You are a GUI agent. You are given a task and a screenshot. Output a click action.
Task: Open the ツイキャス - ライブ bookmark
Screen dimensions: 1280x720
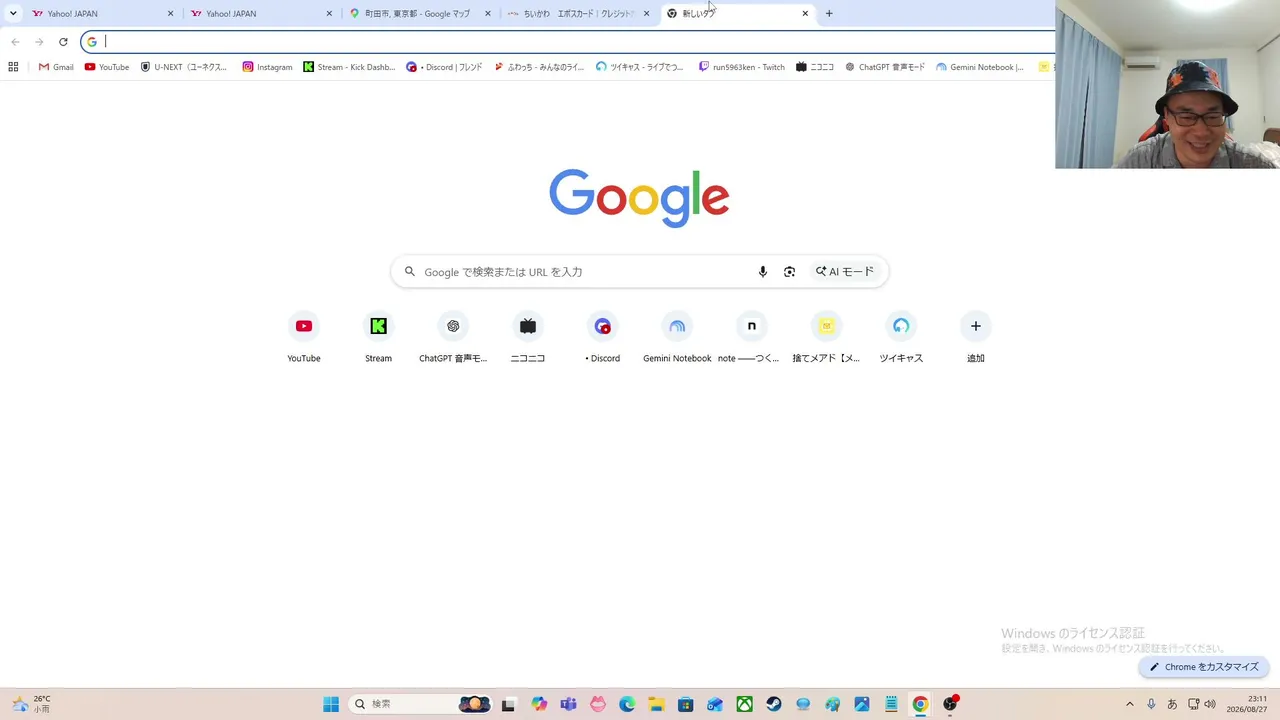pos(640,67)
